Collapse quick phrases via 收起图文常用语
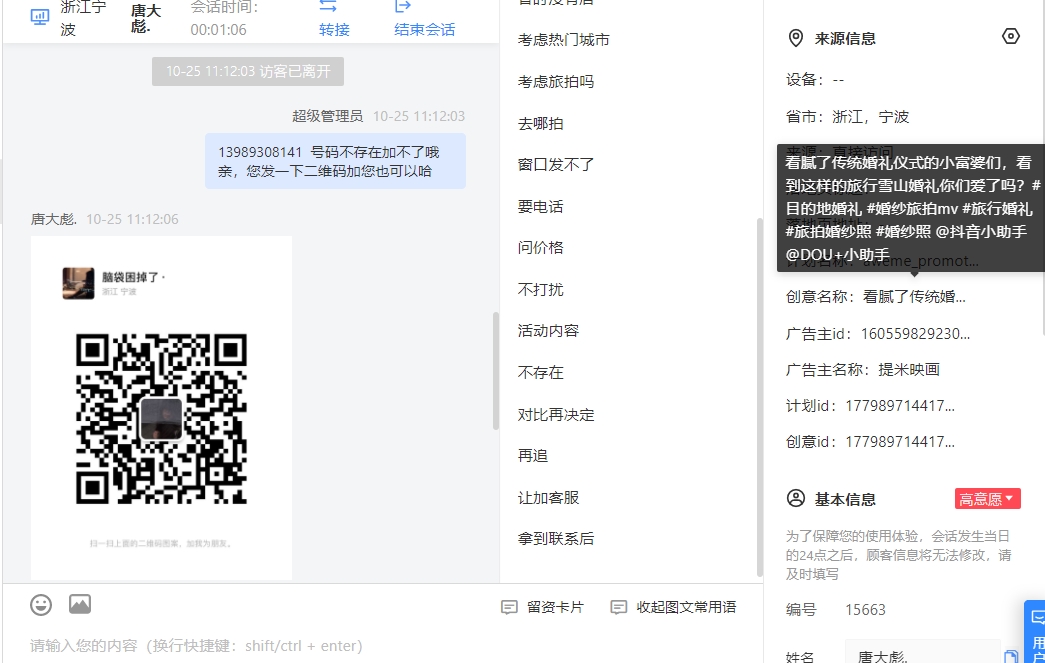The image size is (1045, 663). (673, 607)
